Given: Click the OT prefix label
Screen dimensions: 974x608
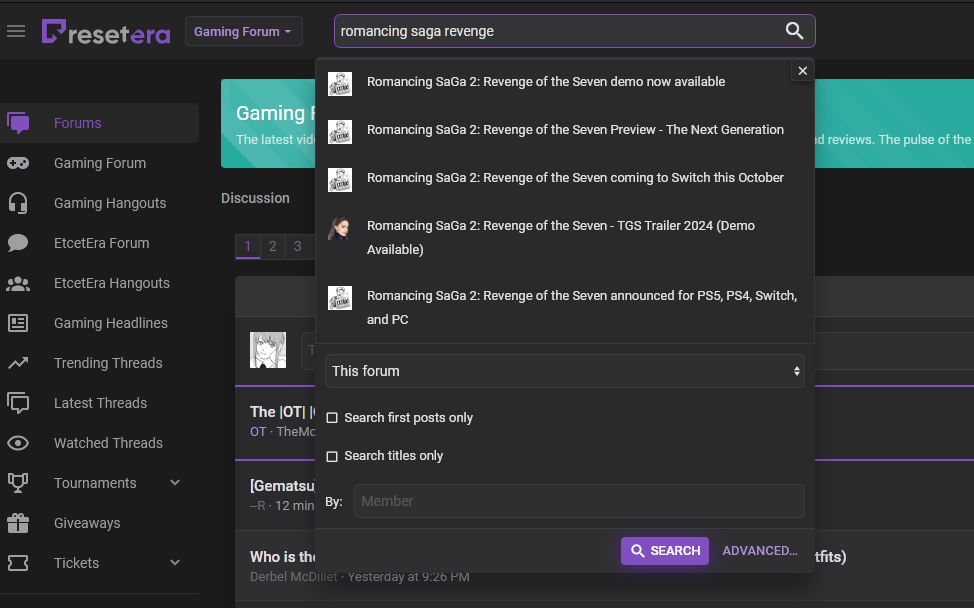Looking at the screenshot, I should 258,432.
